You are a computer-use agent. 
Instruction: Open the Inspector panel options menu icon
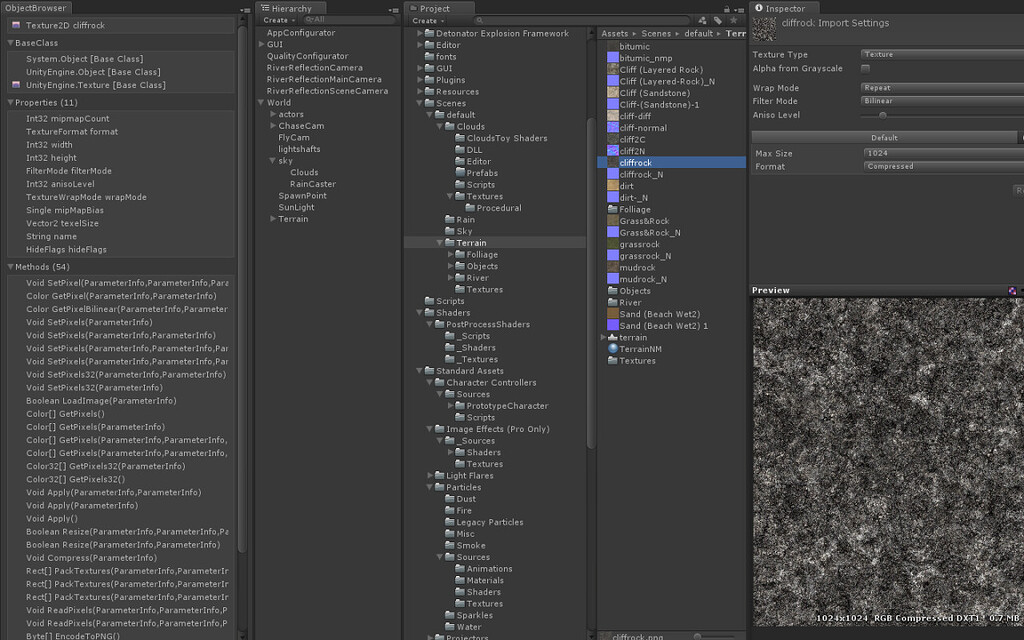(1018, 8)
